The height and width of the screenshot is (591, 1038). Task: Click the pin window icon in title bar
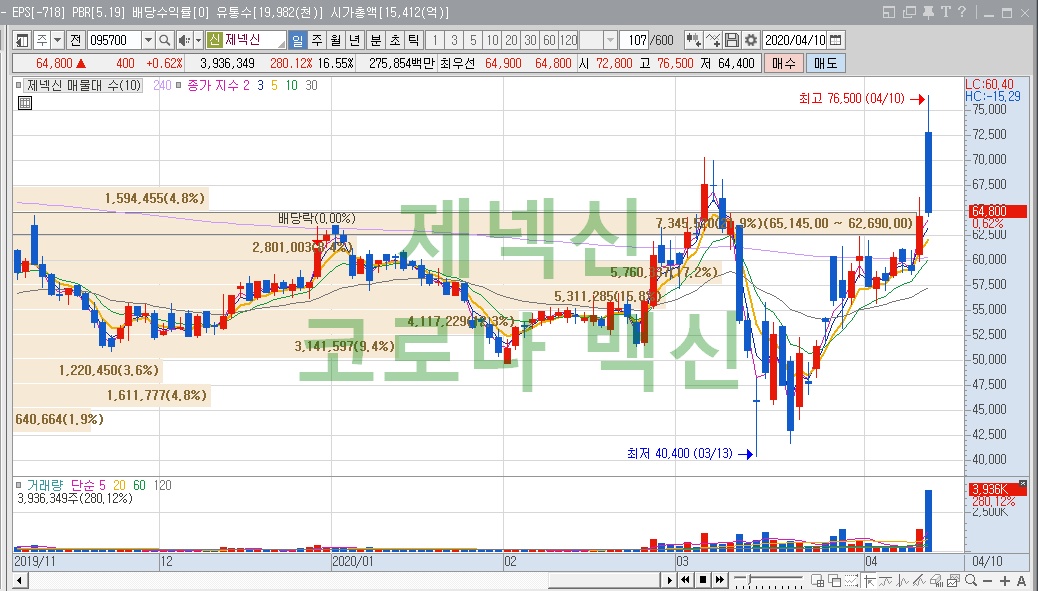928,12
